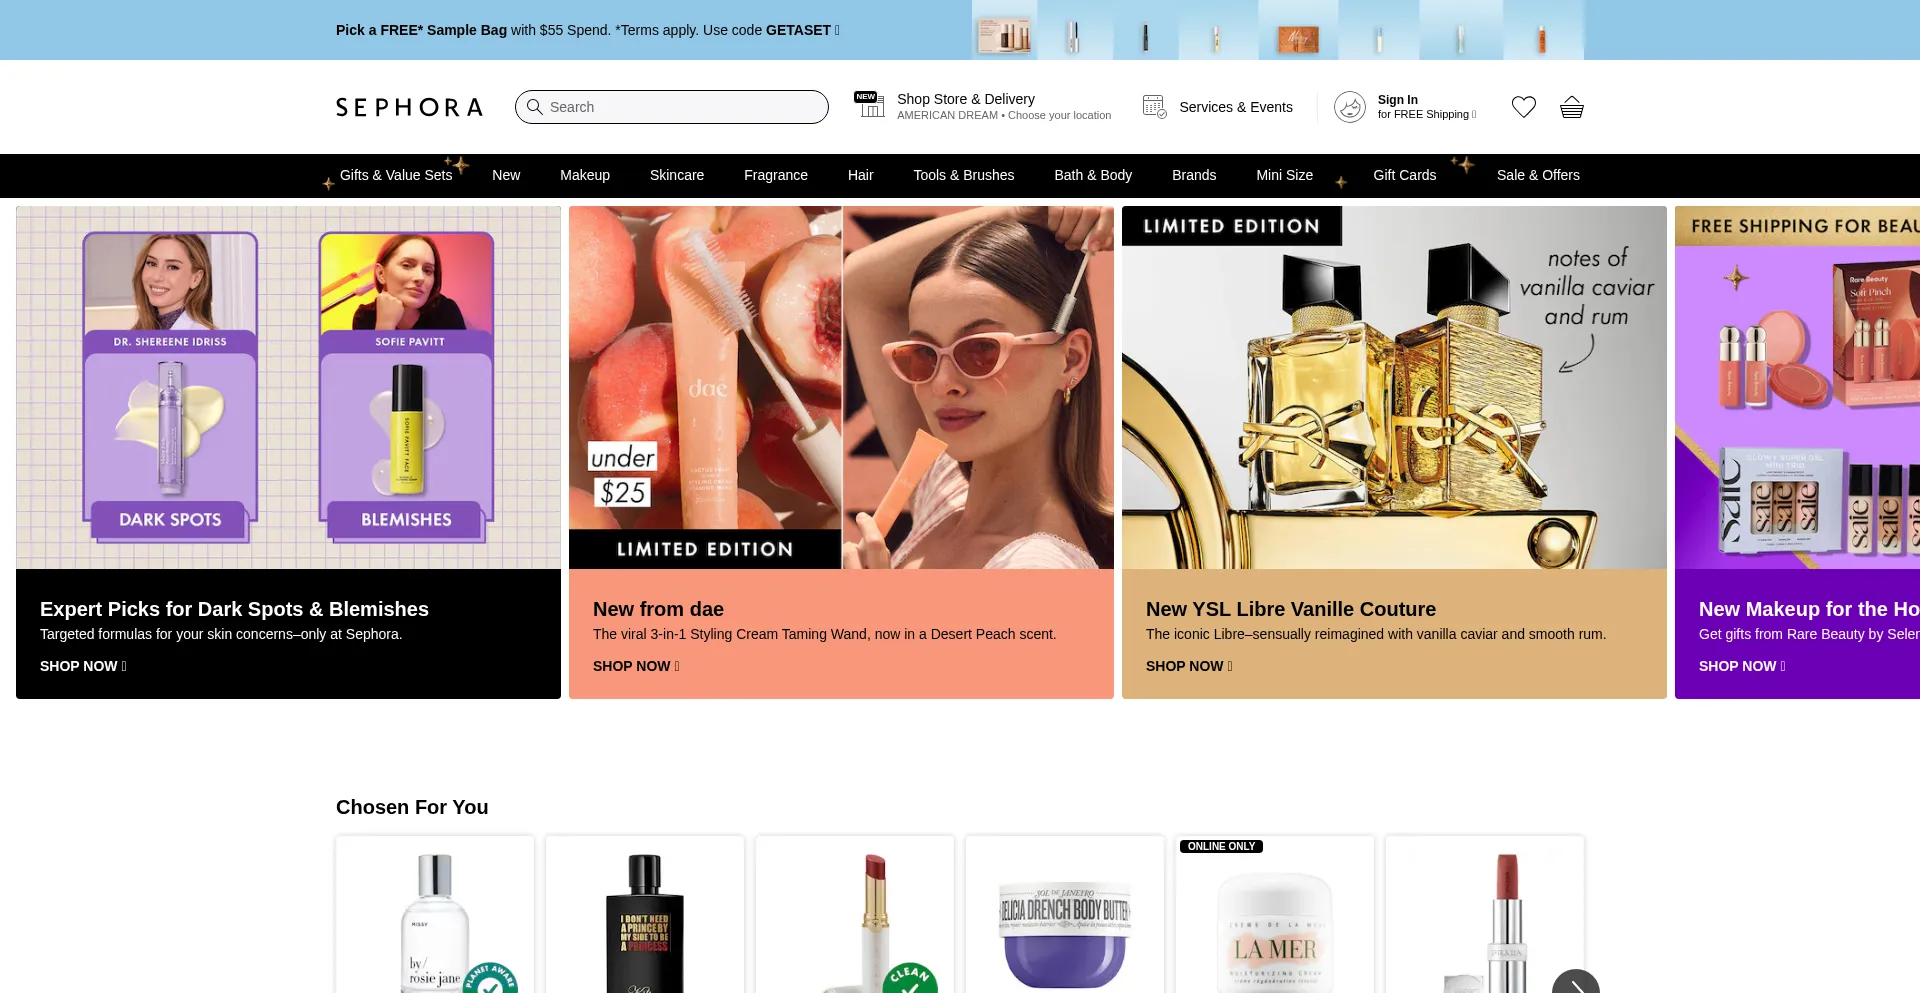The image size is (1920, 993).
Task: Select the Gift Cards nav item
Action: coord(1404,175)
